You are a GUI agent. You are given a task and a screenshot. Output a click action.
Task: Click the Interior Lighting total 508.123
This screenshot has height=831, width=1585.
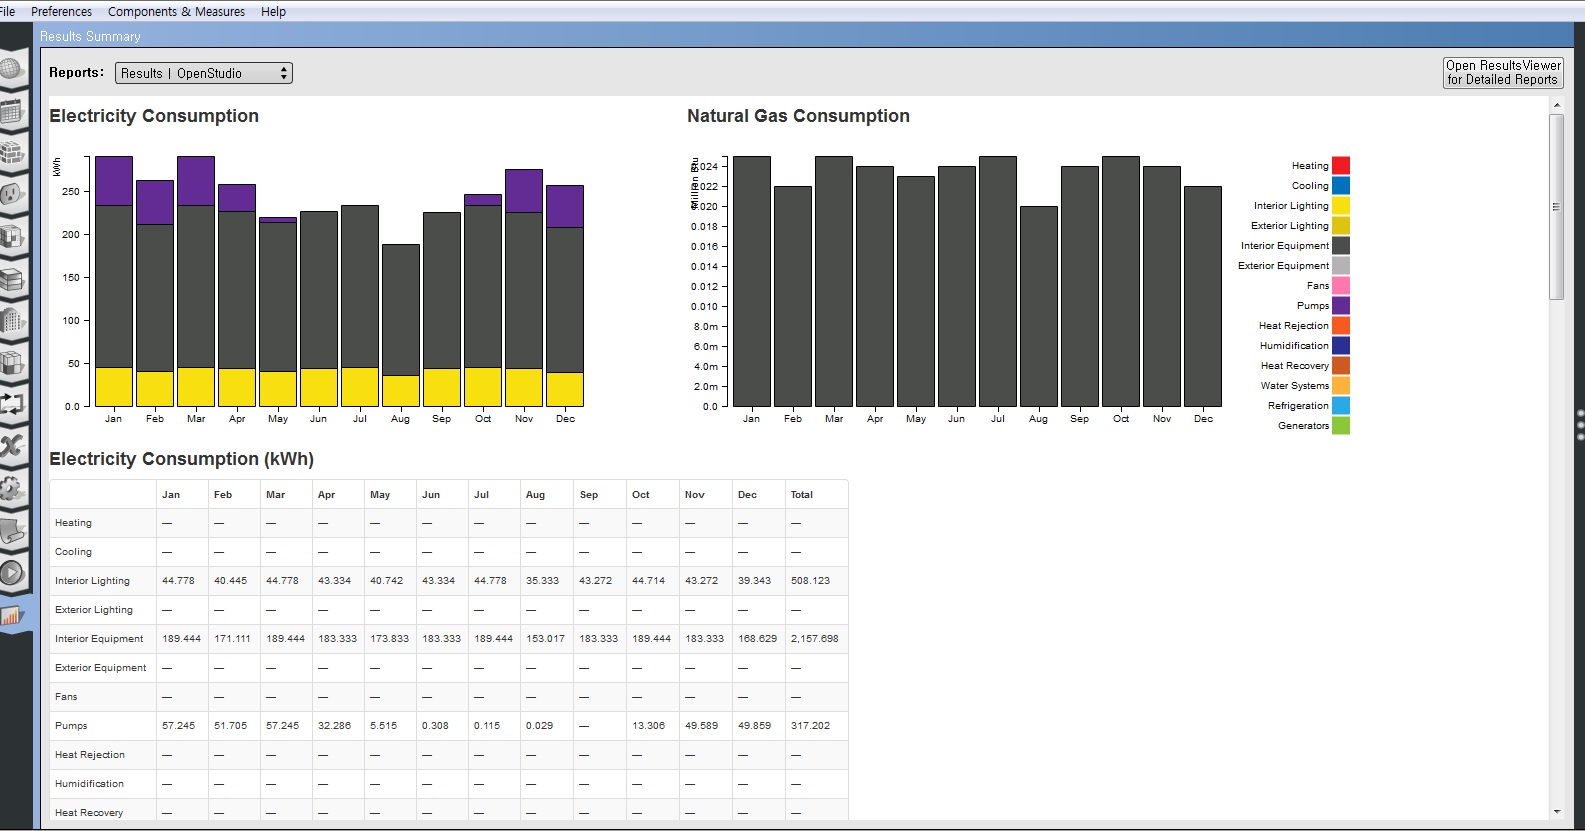pos(810,581)
